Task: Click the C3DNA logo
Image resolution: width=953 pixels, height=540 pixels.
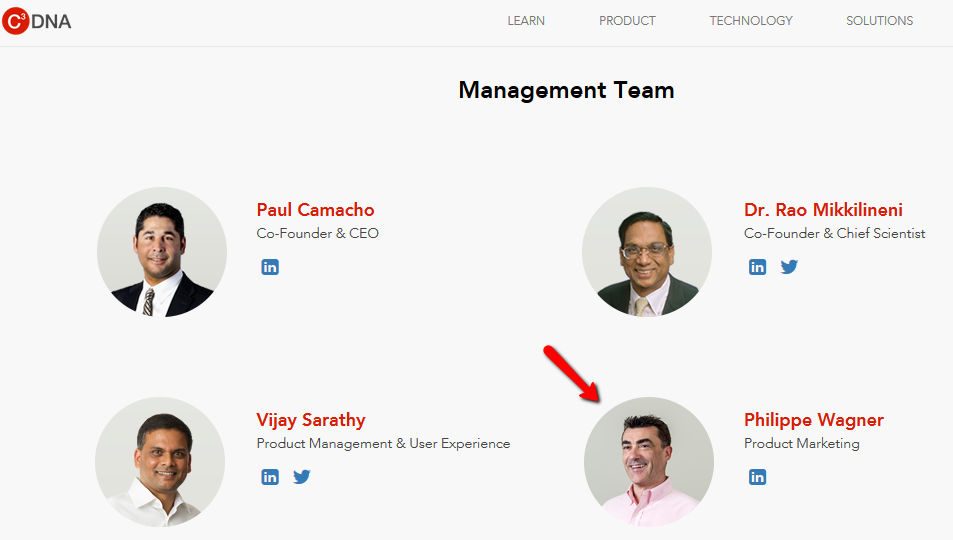Action: click(36, 21)
